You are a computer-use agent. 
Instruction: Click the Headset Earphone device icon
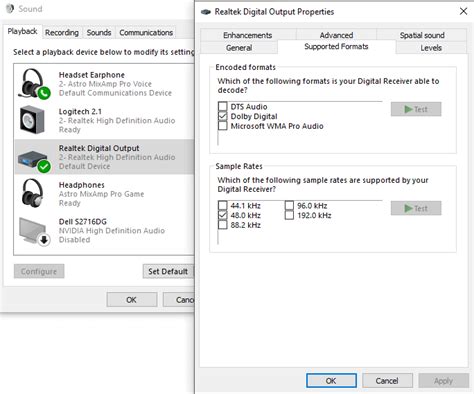tap(34, 84)
